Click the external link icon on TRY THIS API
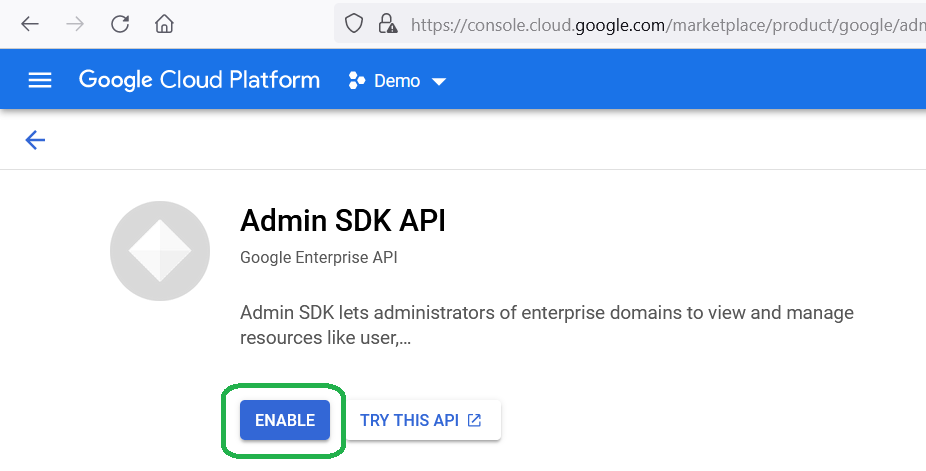 475,420
